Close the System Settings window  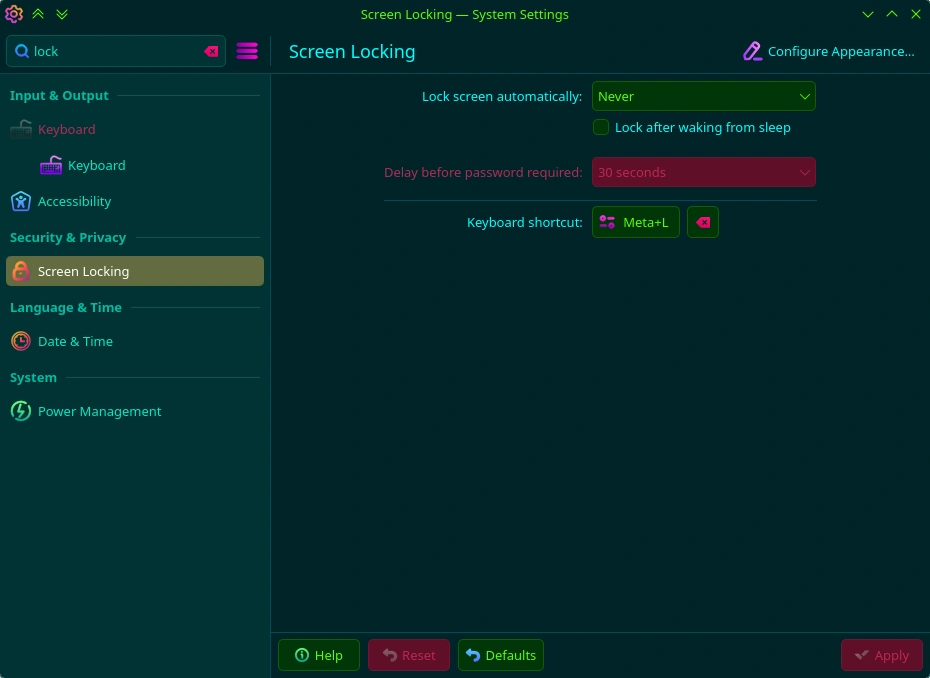916,14
